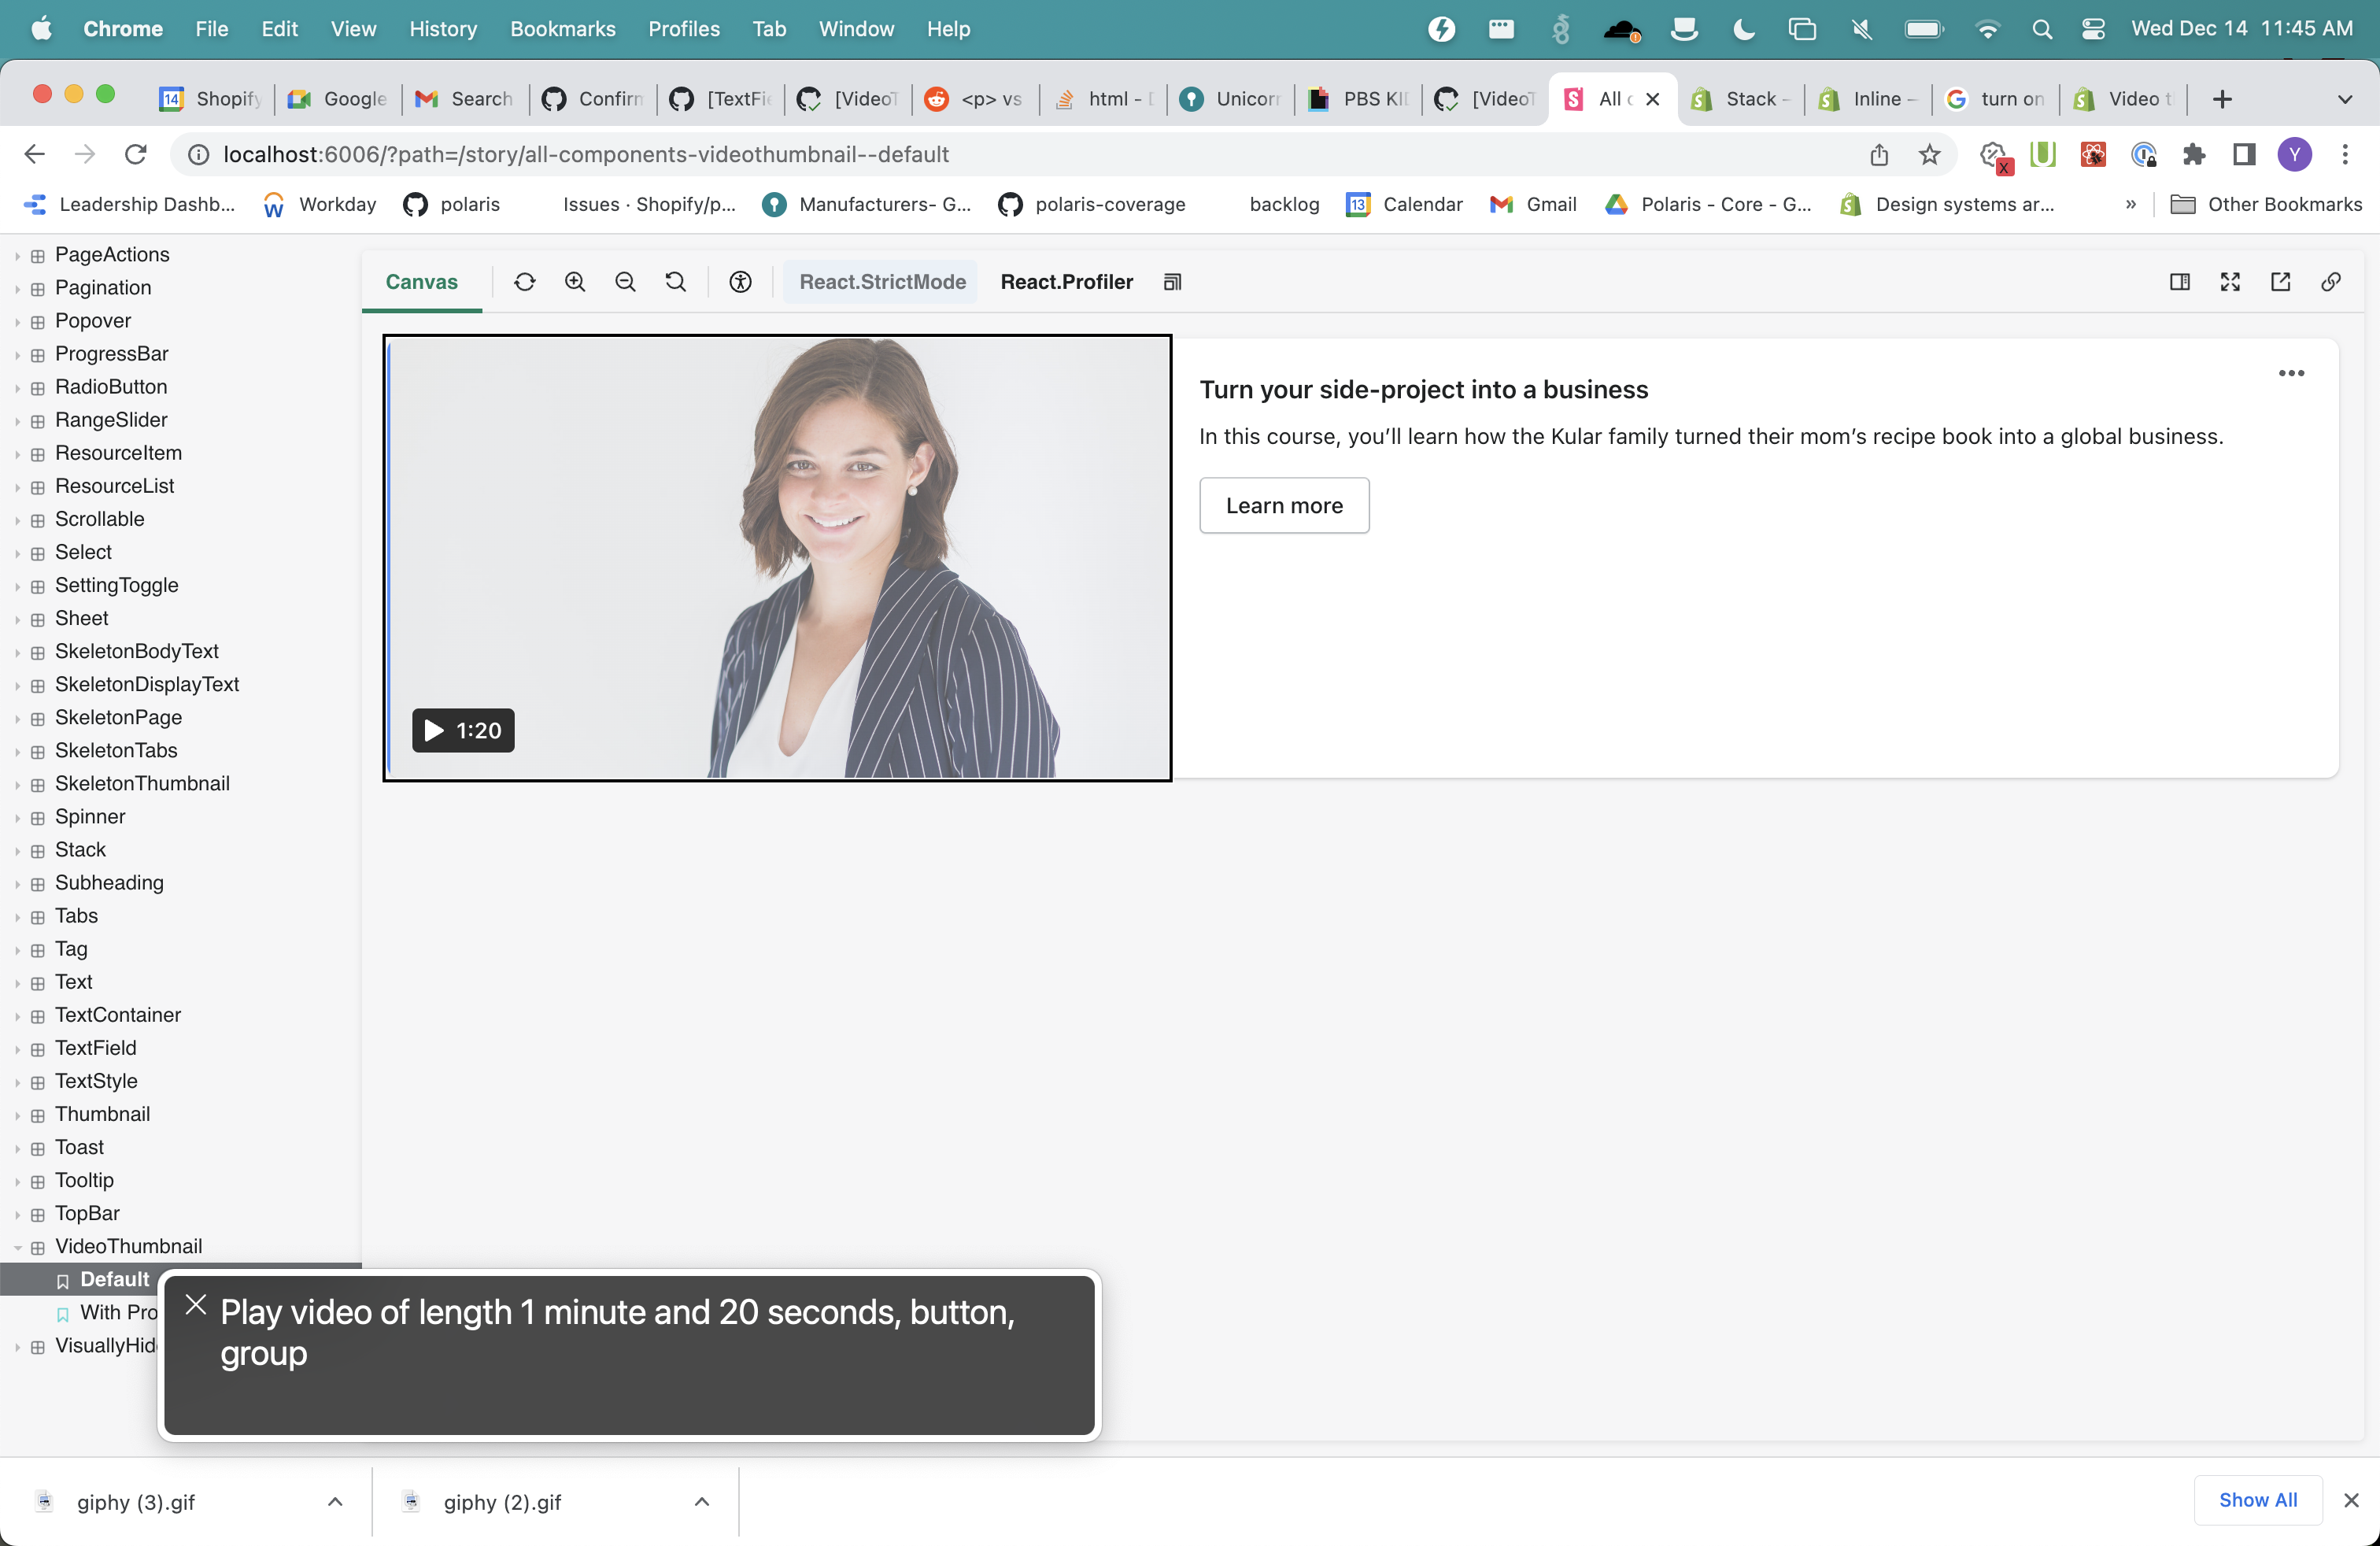Open canvas in new tab icon

(2280, 282)
